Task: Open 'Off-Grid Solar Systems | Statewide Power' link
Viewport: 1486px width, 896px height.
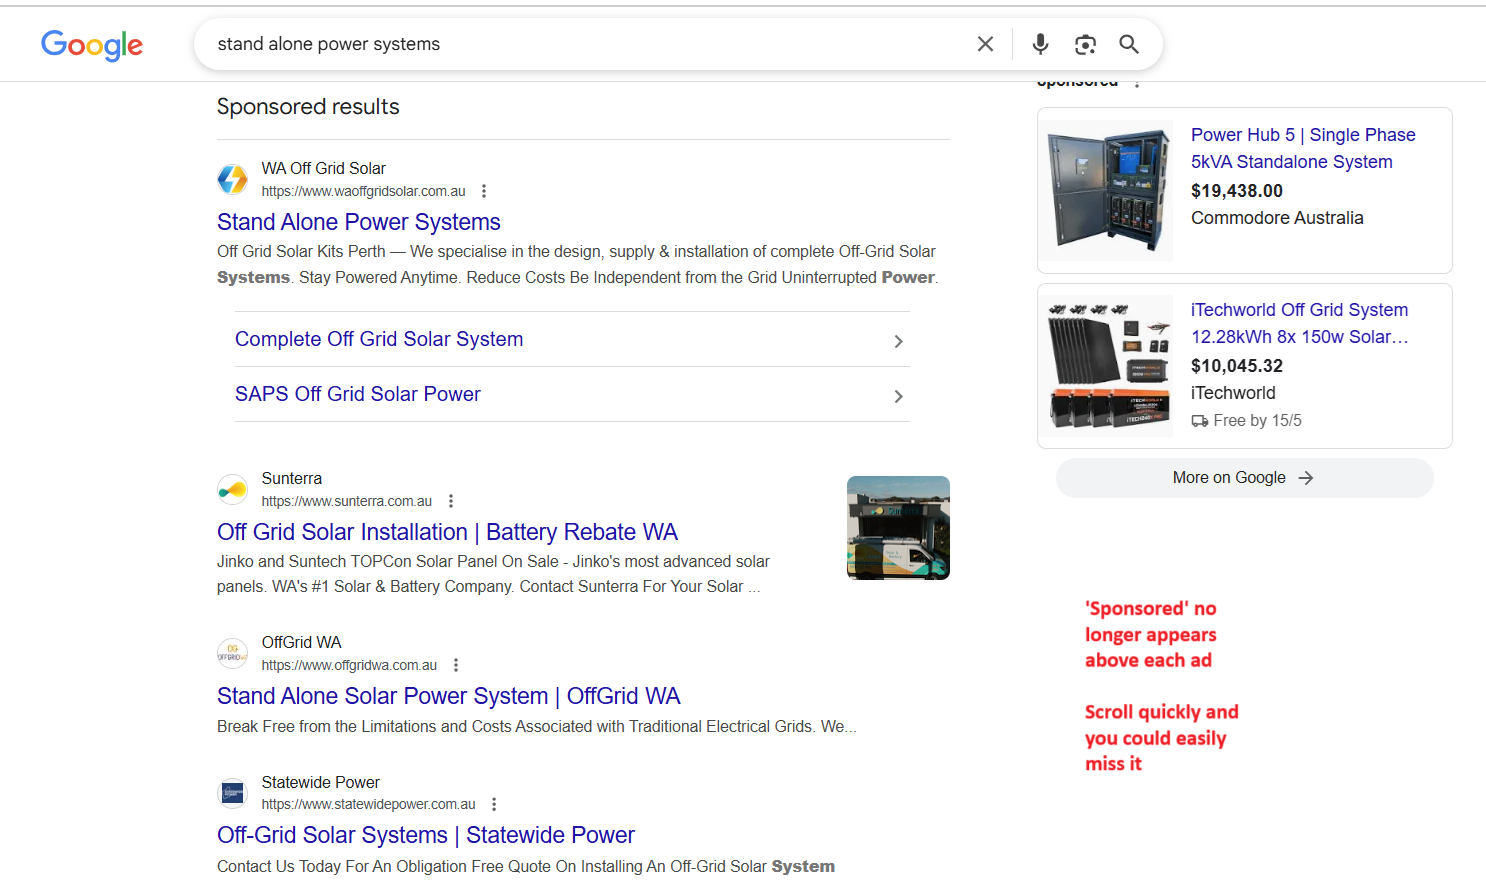Action: [426, 835]
